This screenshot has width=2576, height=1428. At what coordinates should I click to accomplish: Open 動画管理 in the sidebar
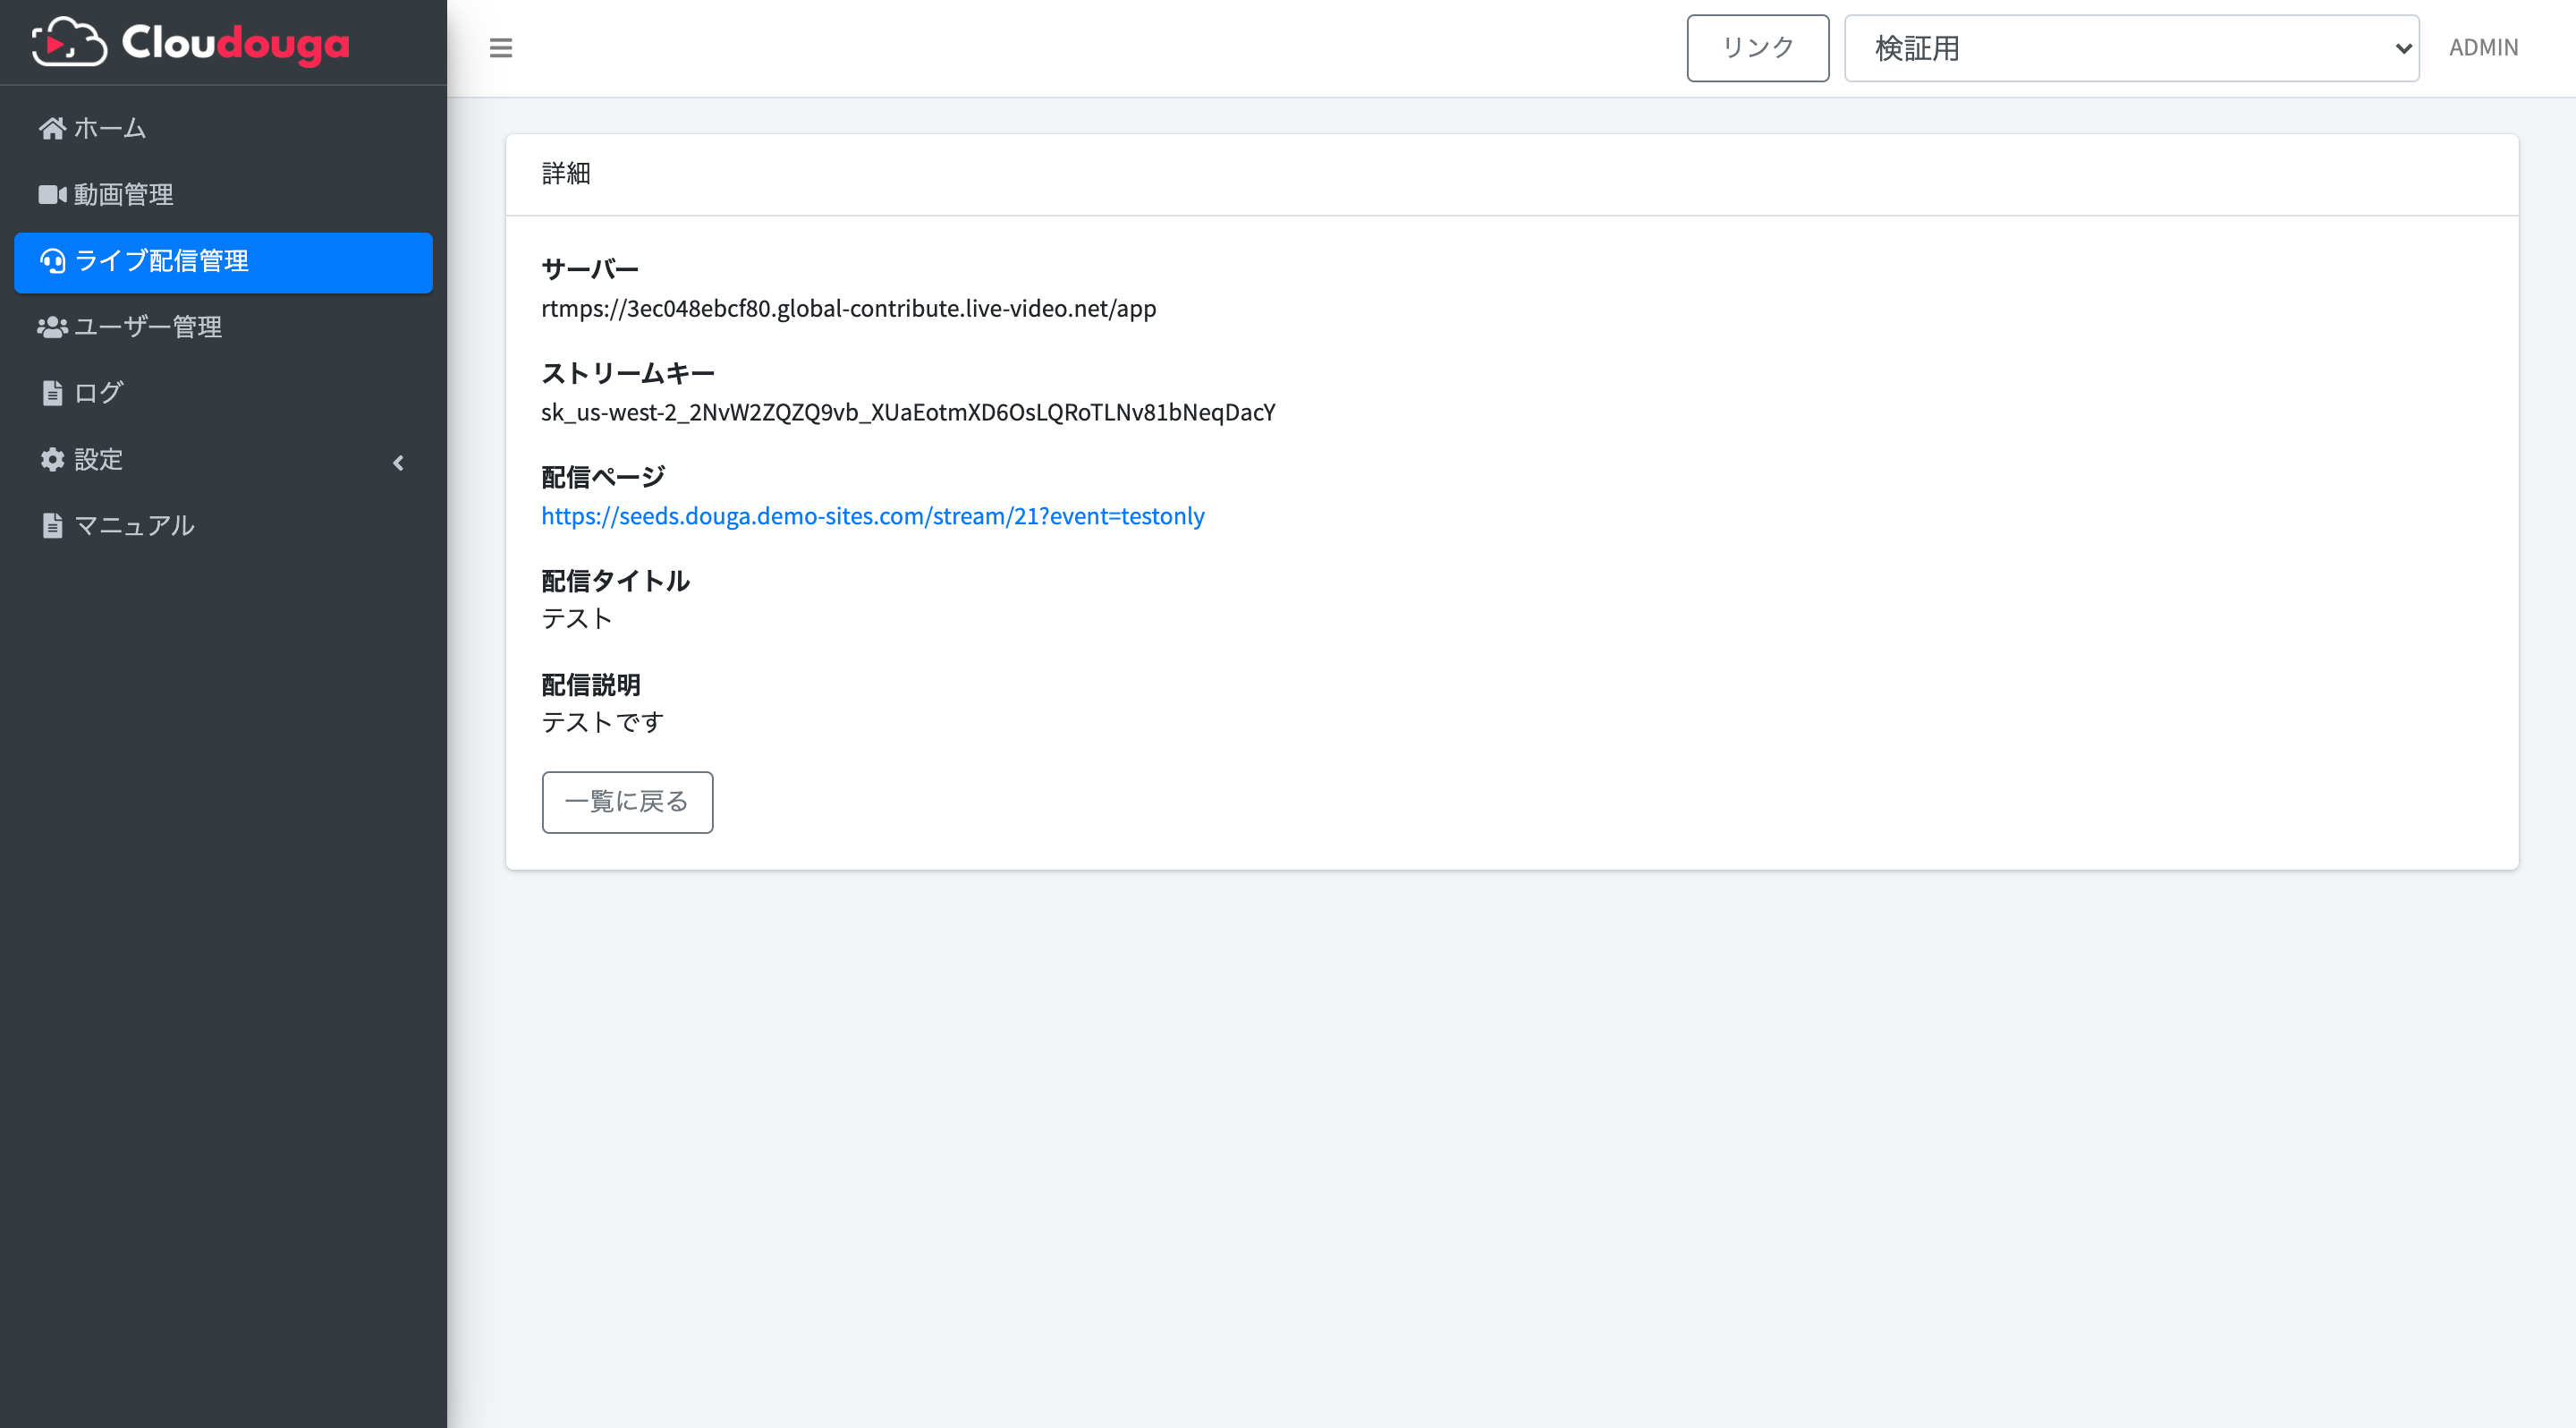(x=223, y=194)
